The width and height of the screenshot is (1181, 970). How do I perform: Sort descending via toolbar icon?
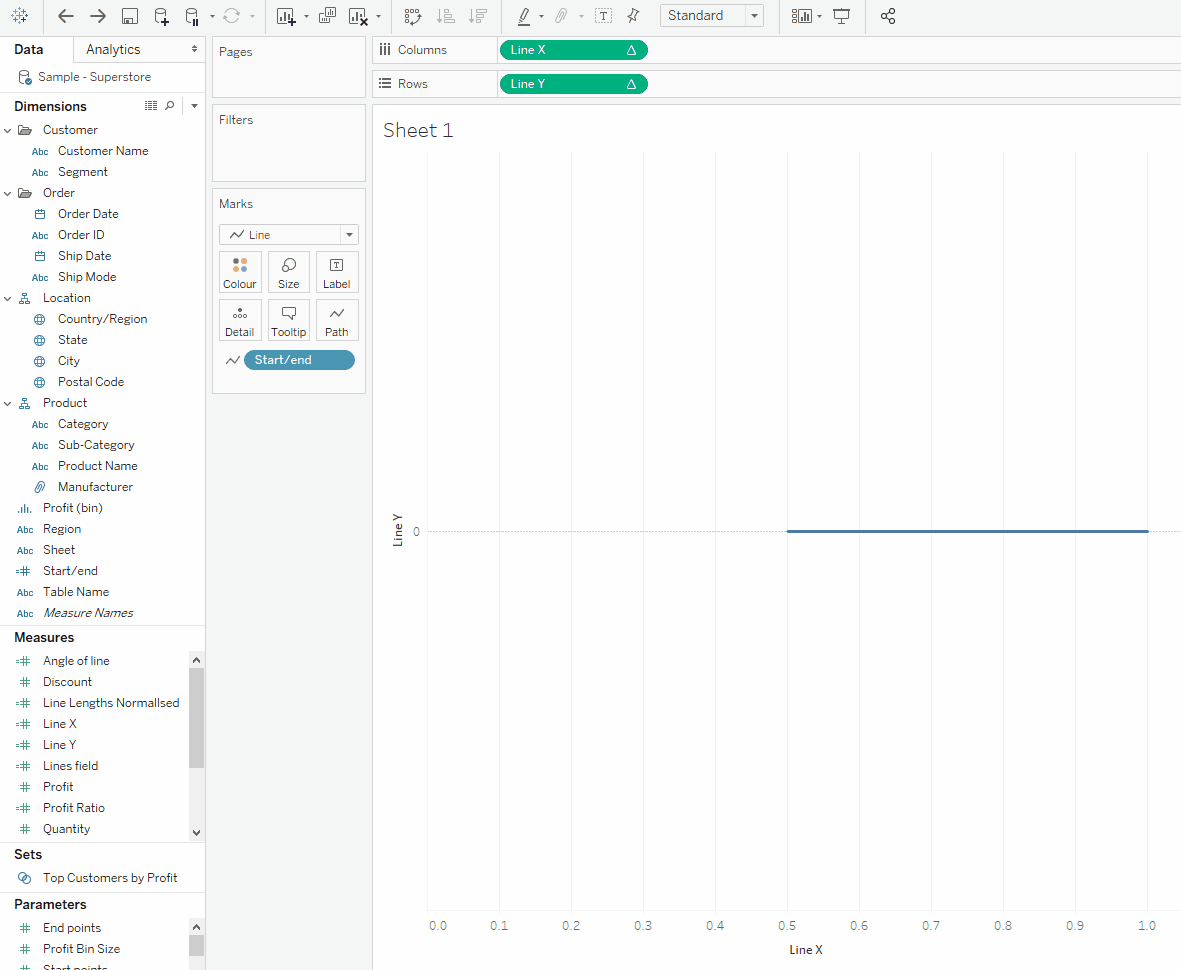click(478, 16)
